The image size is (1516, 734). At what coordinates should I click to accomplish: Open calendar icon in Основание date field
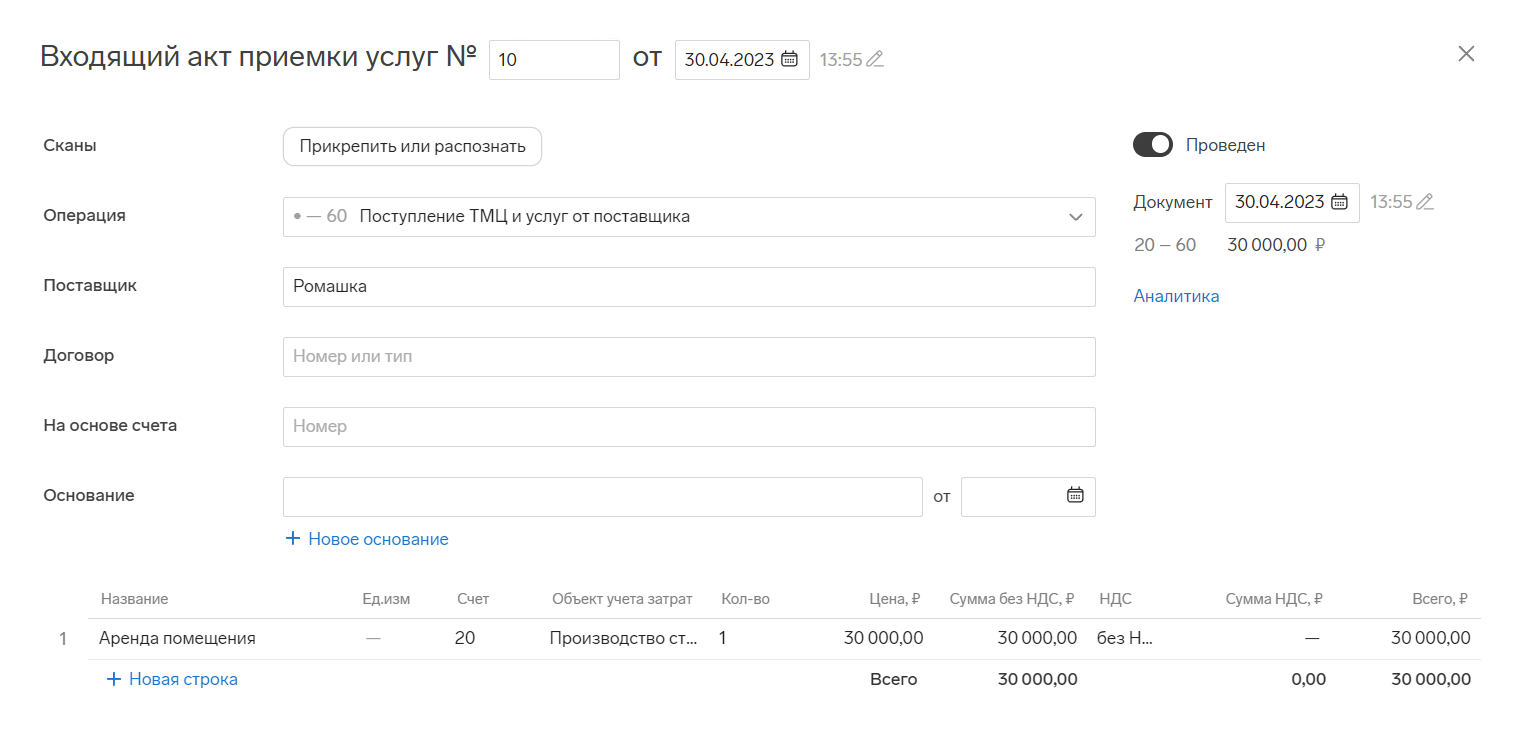pos(1075,495)
